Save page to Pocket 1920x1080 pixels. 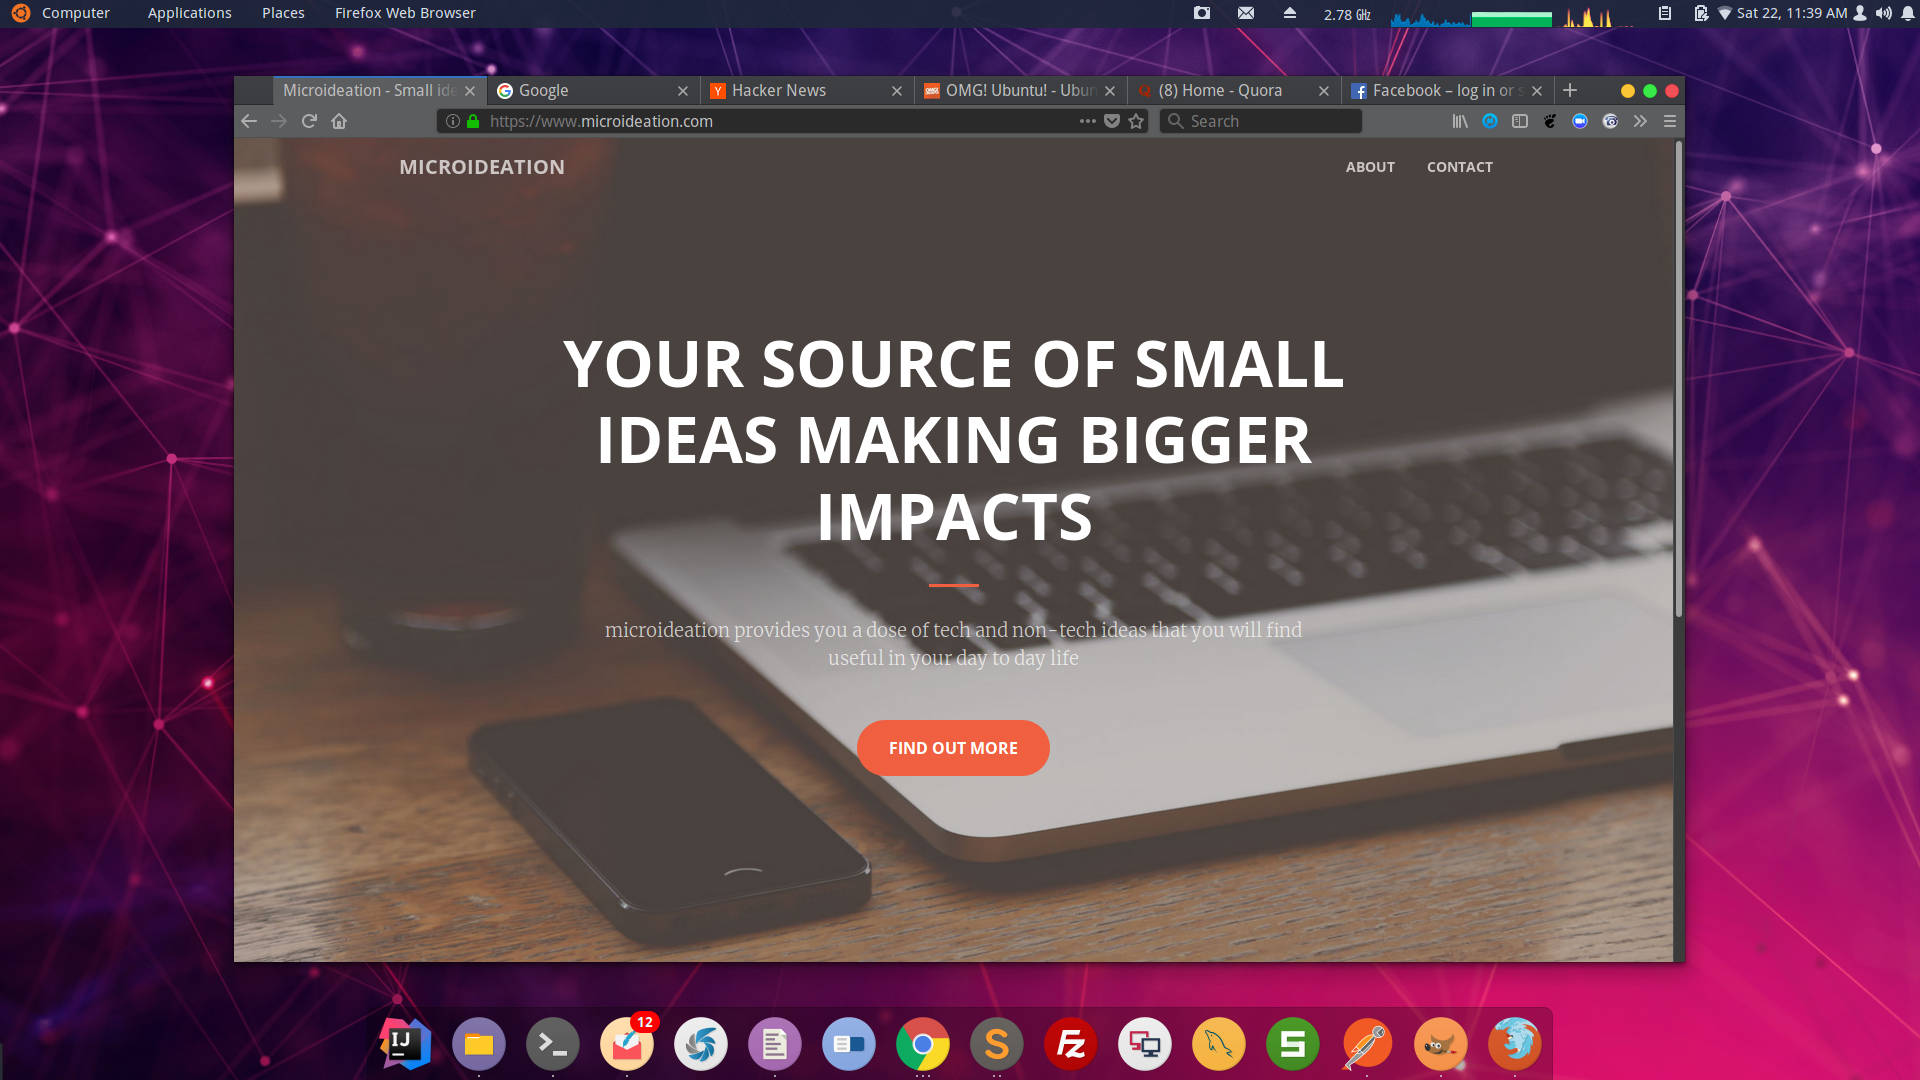(1111, 121)
